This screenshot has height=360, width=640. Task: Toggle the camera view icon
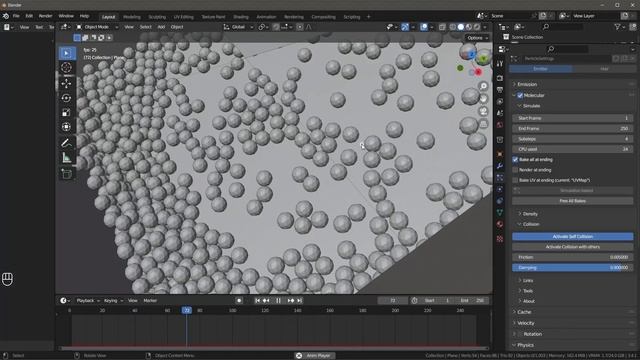[x=484, y=111]
